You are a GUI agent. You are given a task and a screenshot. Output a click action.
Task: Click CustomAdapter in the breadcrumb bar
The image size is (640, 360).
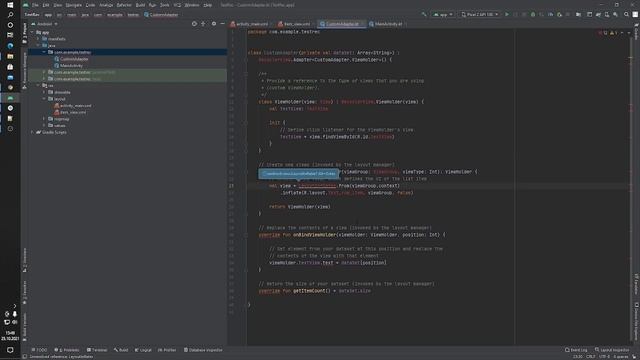(161, 15)
